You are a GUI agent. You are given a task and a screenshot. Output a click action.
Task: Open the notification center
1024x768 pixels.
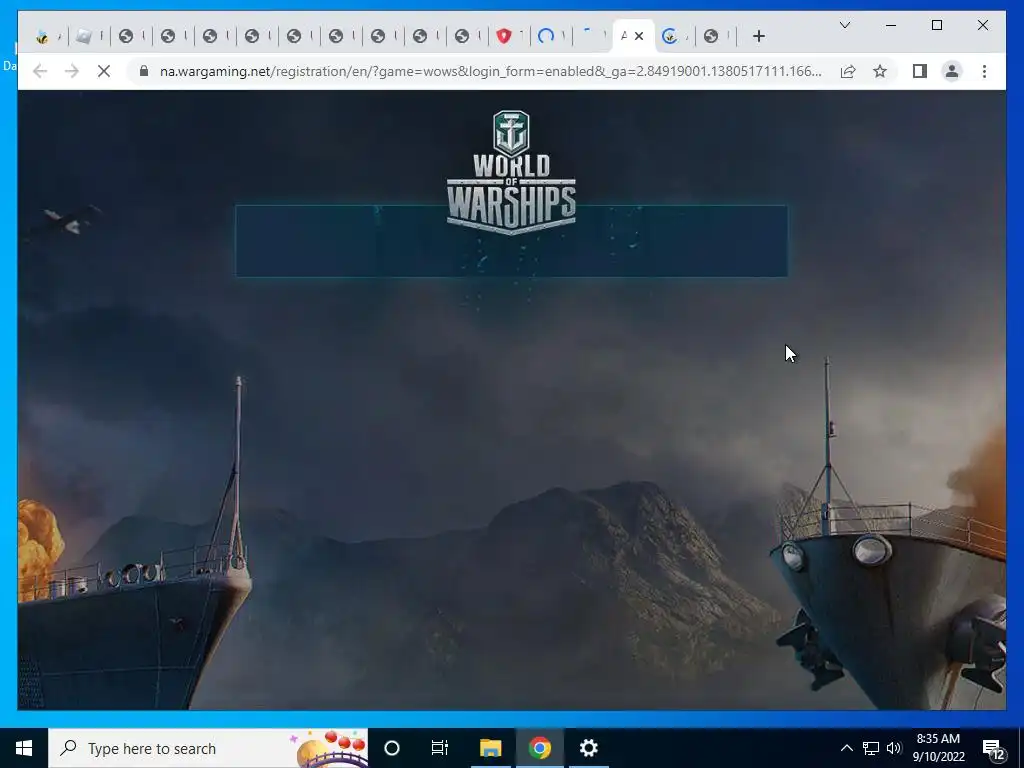993,749
